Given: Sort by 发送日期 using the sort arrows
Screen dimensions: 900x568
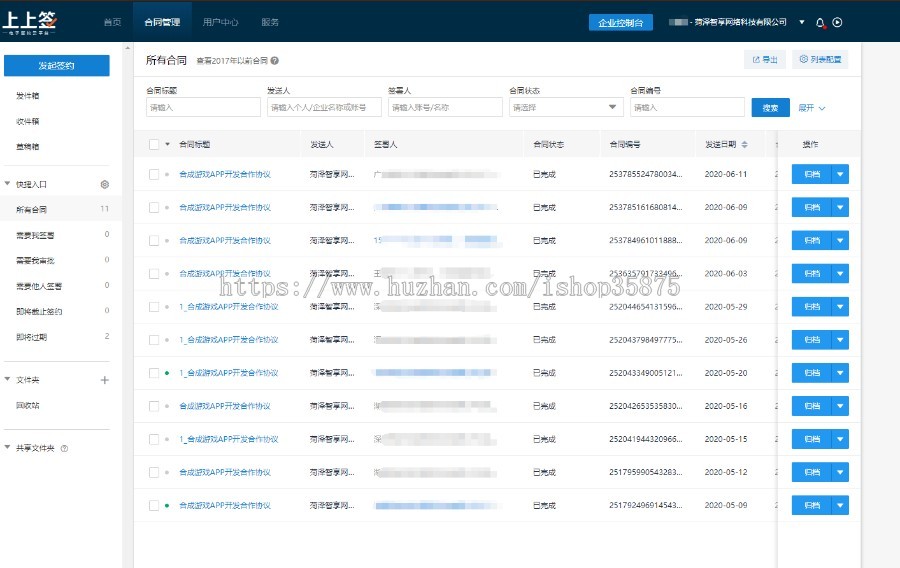Looking at the screenshot, I should point(744,144).
